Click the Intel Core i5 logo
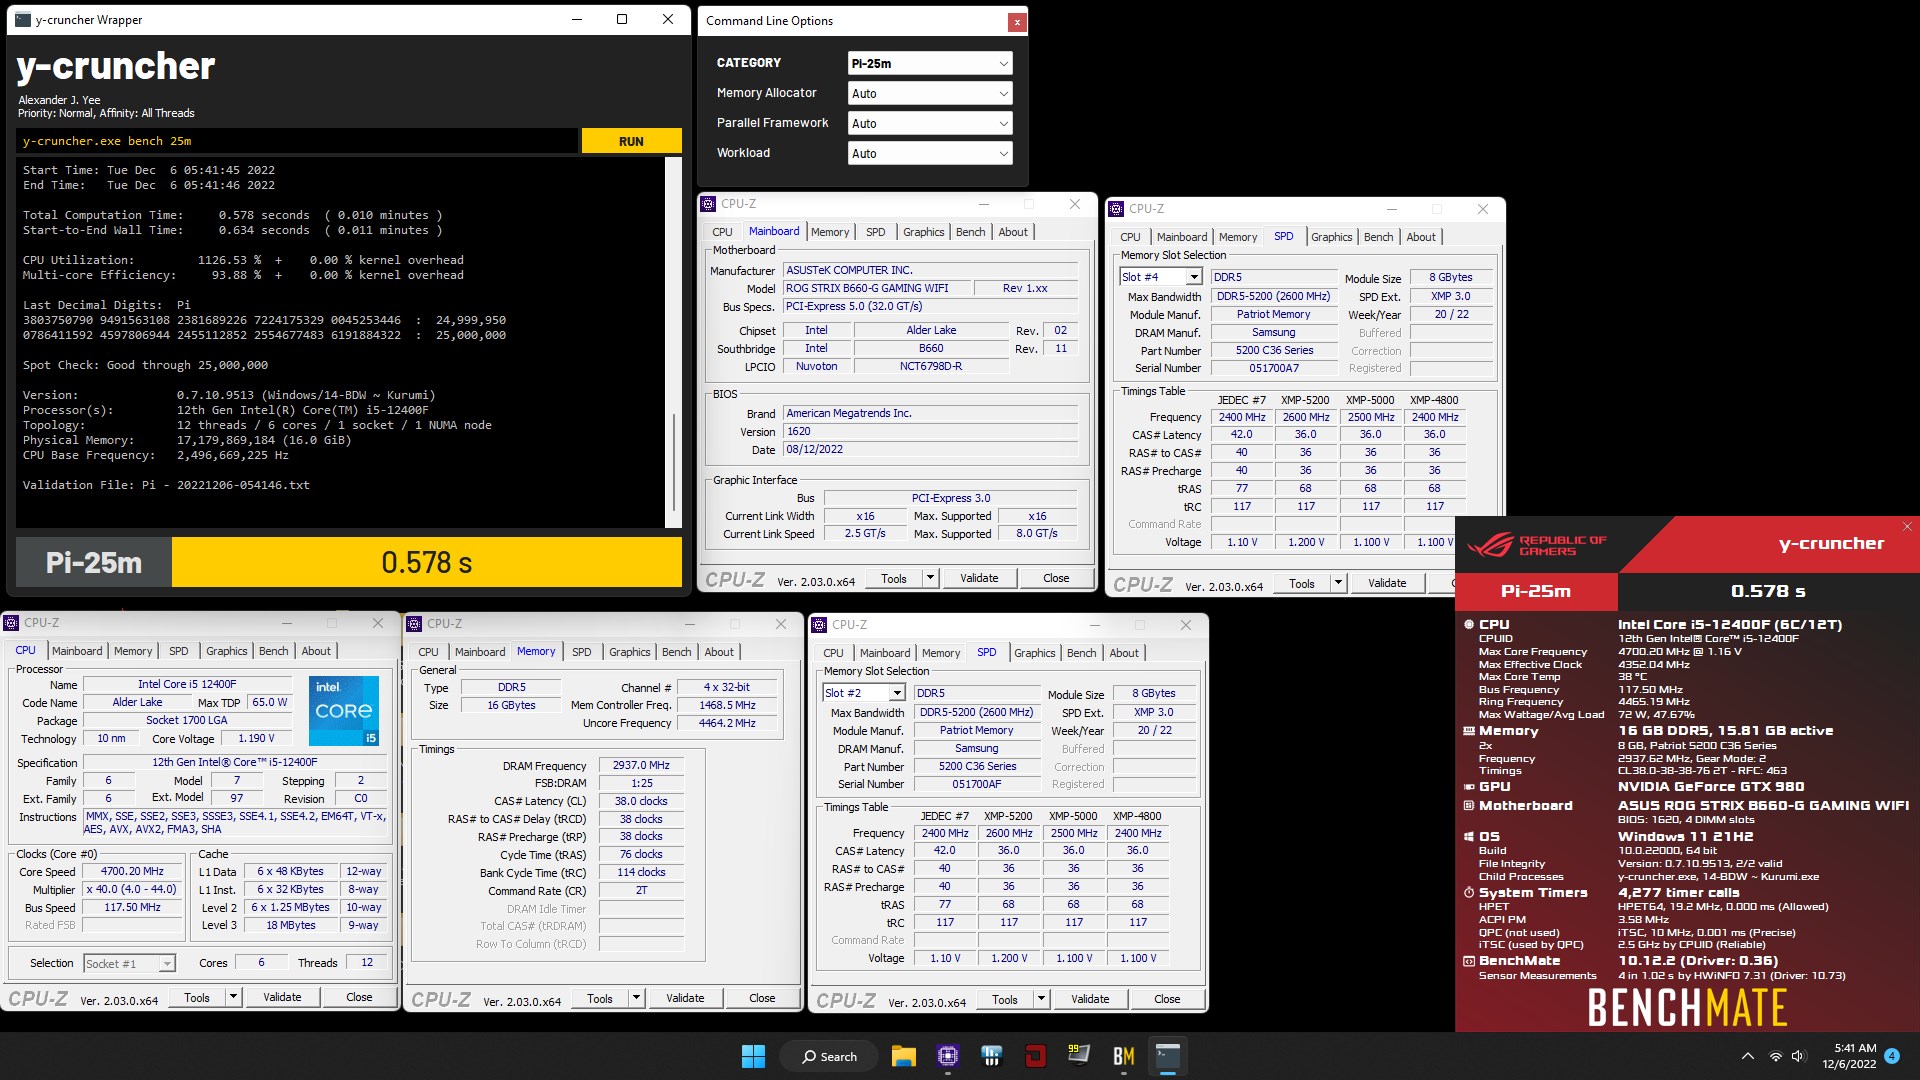This screenshot has height=1080, width=1920. 344,710
